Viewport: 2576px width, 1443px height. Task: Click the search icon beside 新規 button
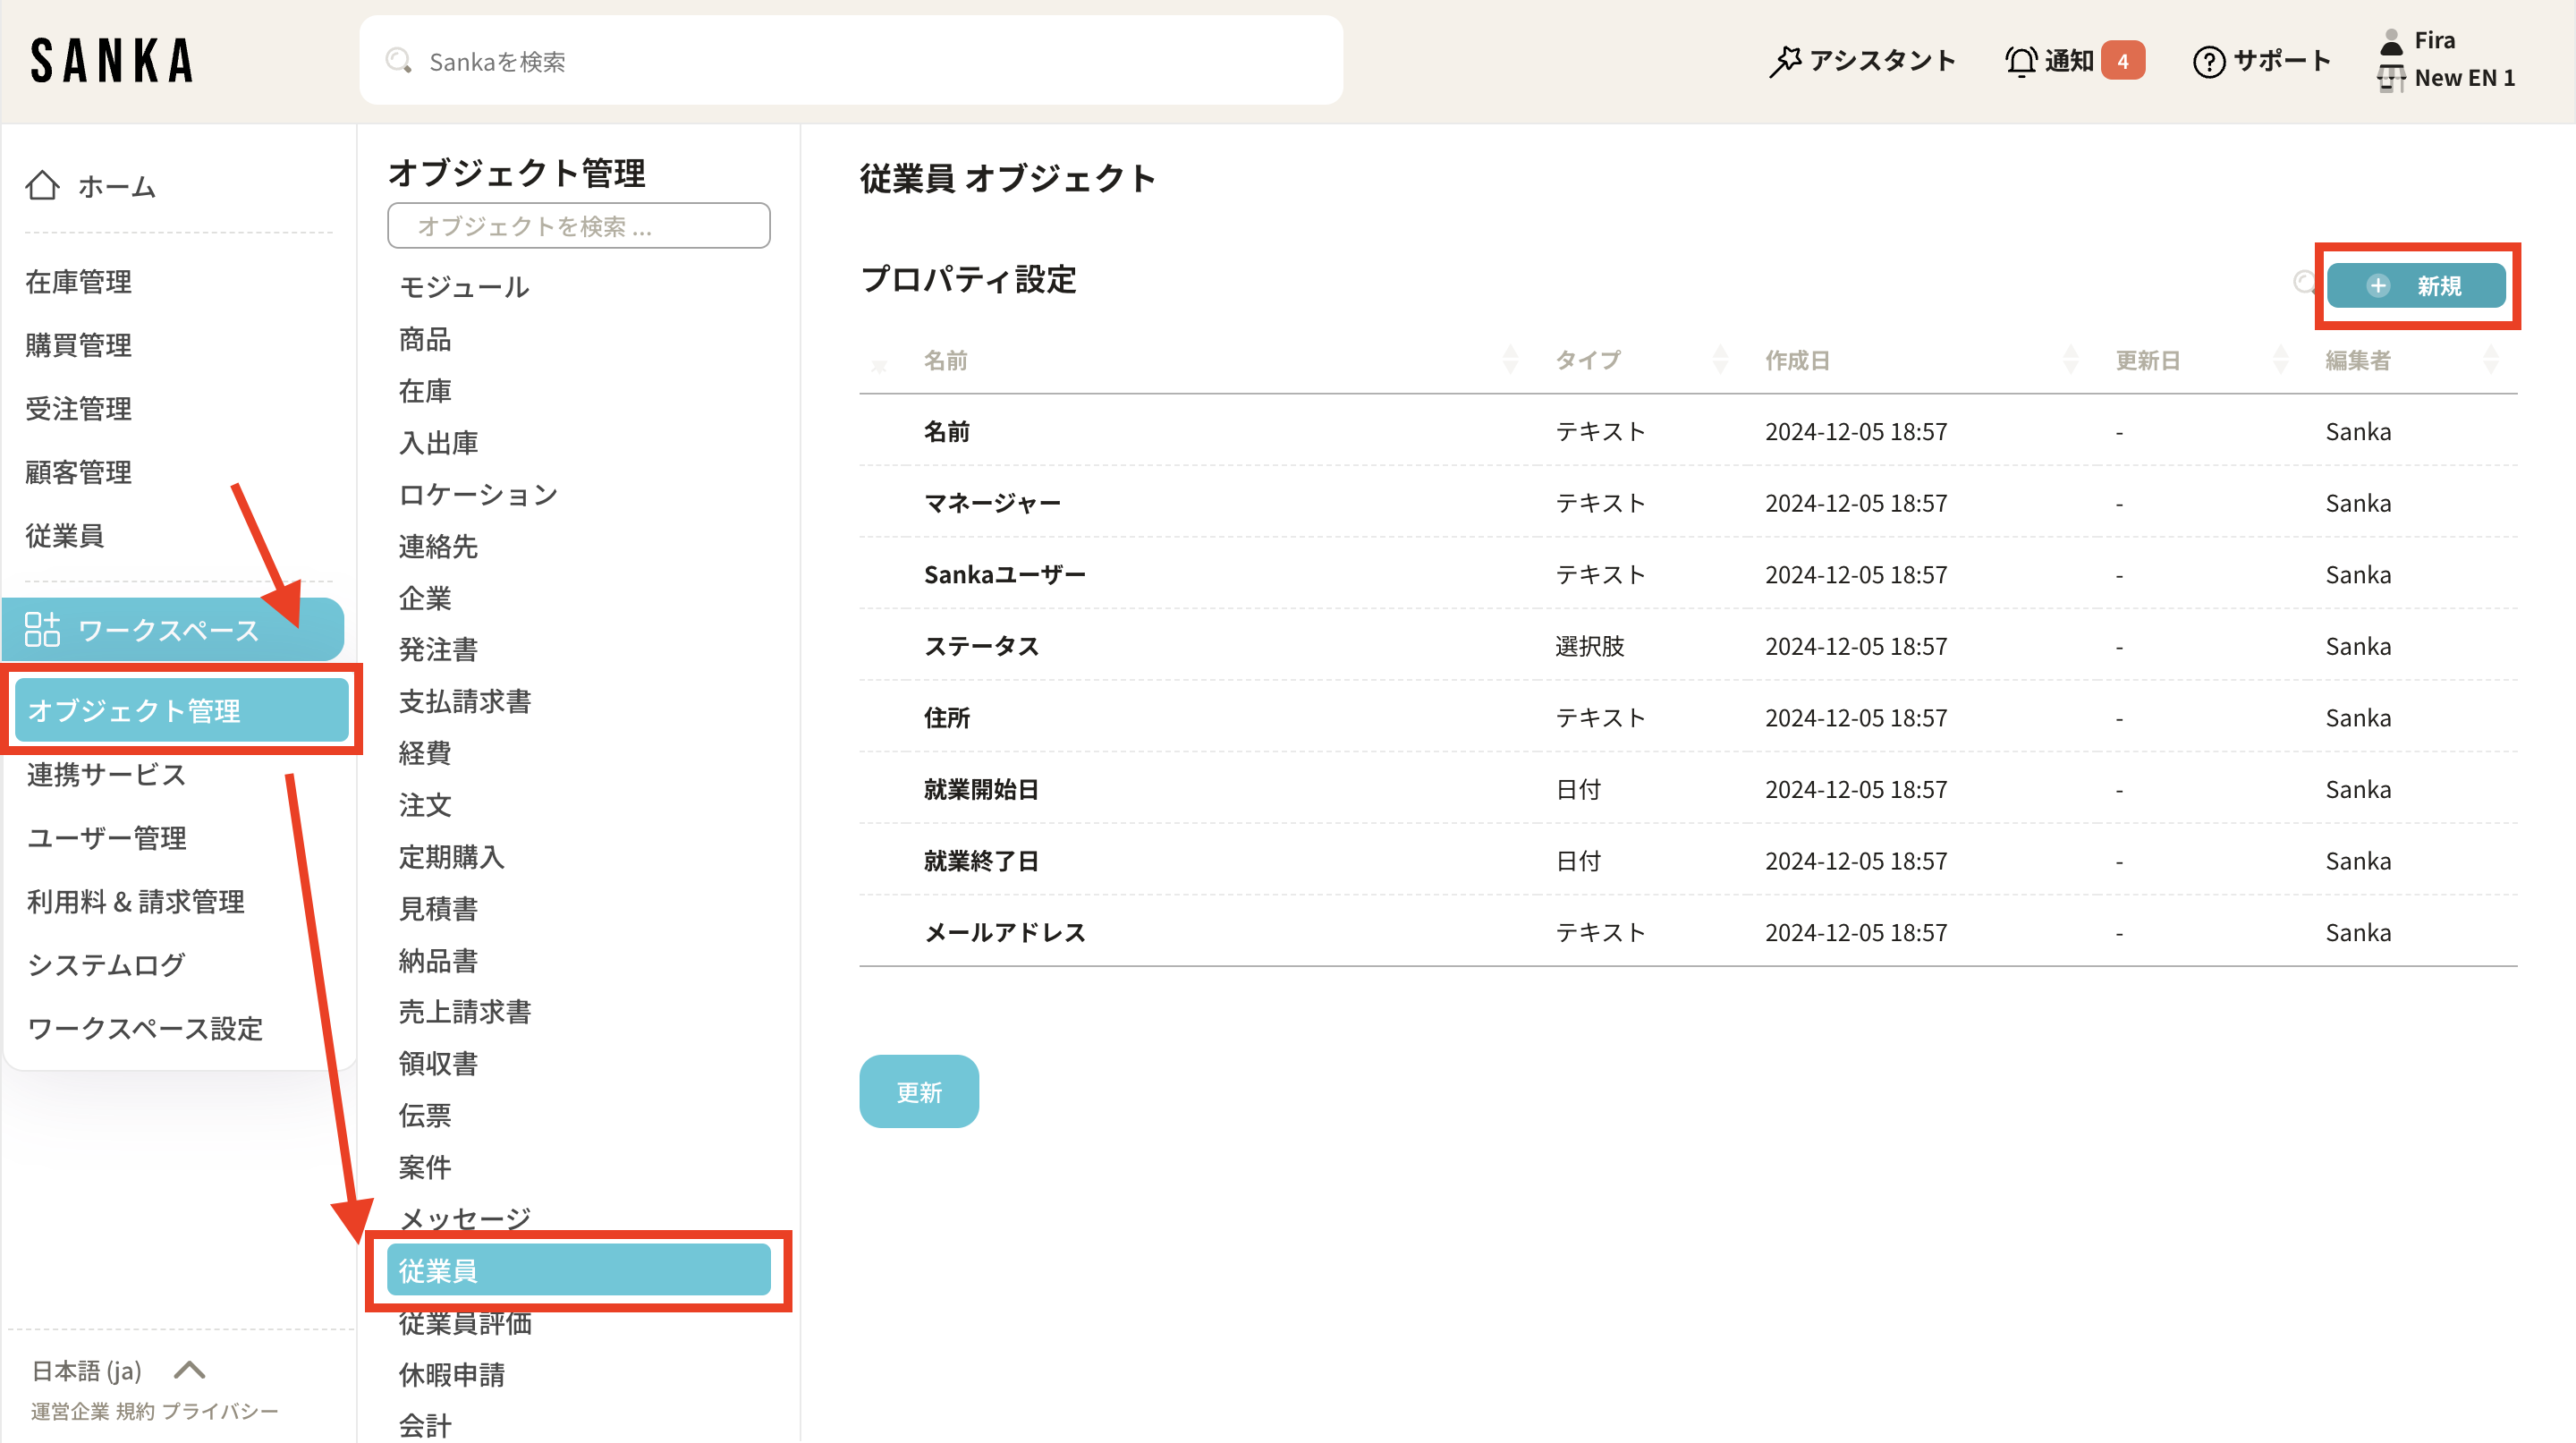2304,283
